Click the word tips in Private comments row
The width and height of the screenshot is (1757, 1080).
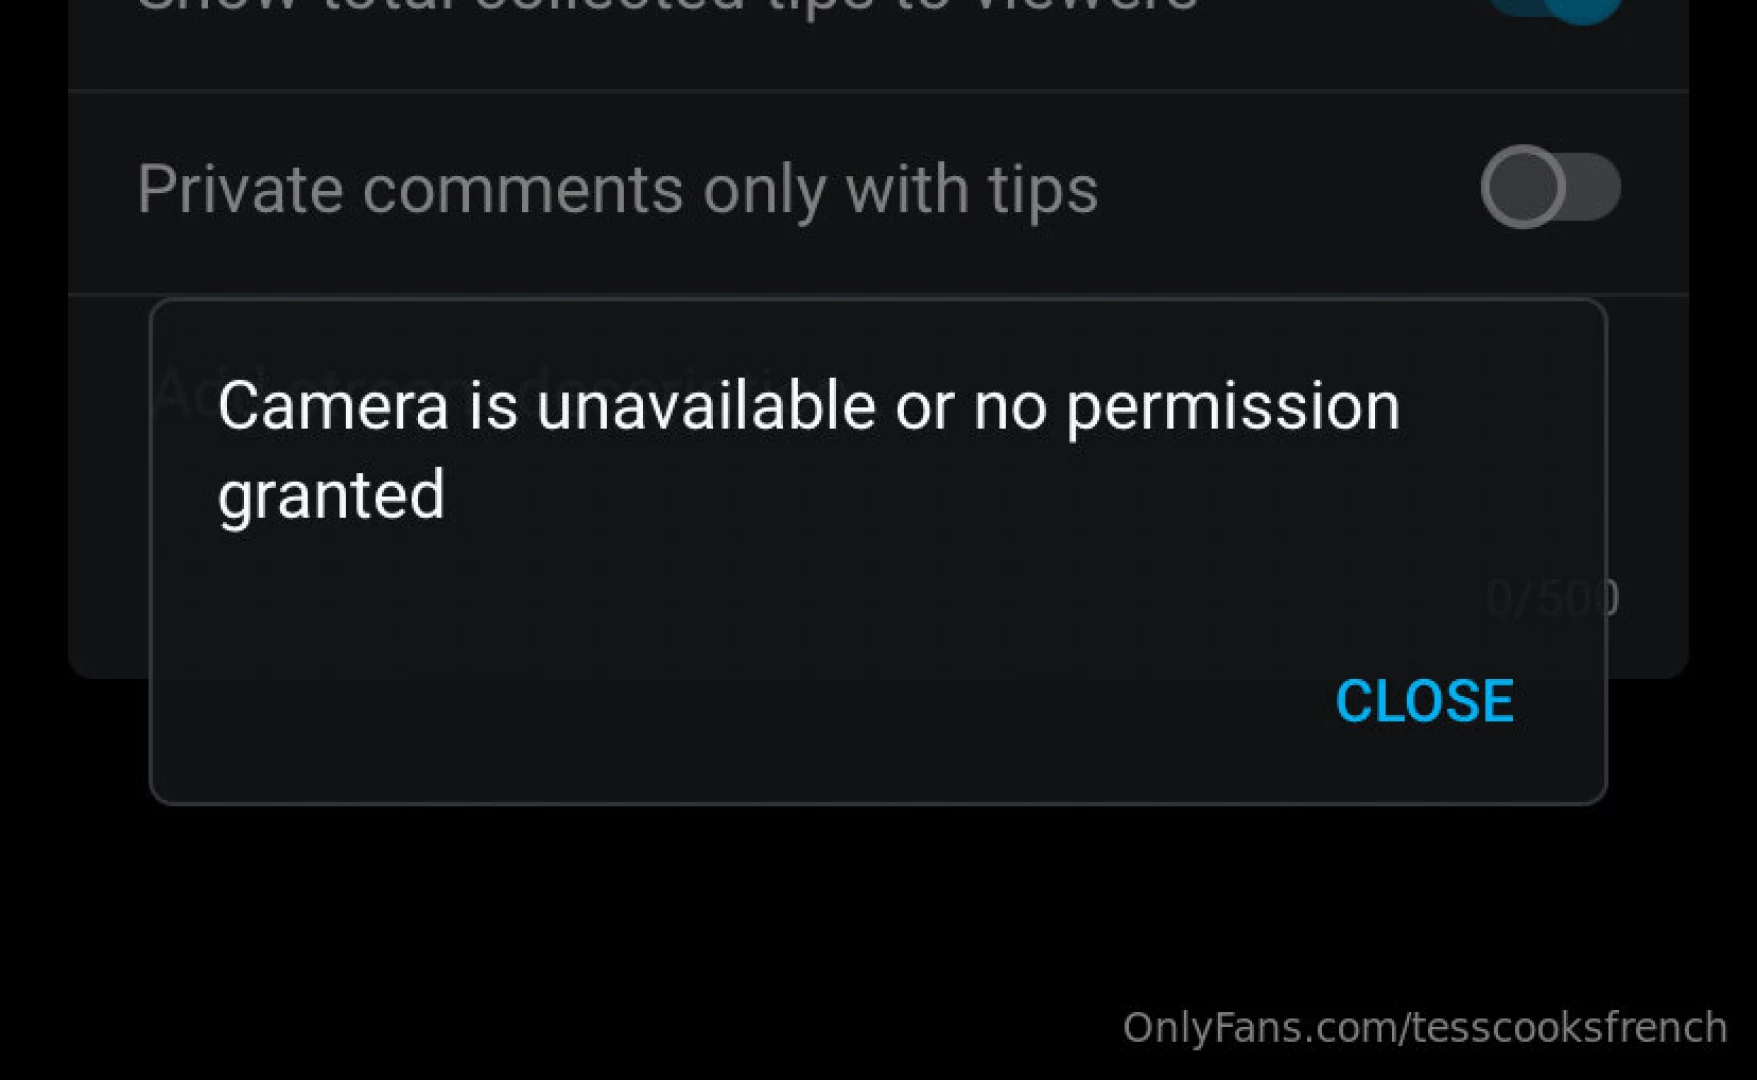tap(1043, 192)
